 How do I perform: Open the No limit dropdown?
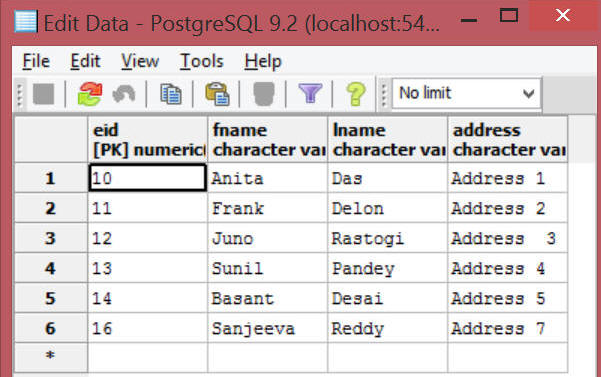[466, 93]
